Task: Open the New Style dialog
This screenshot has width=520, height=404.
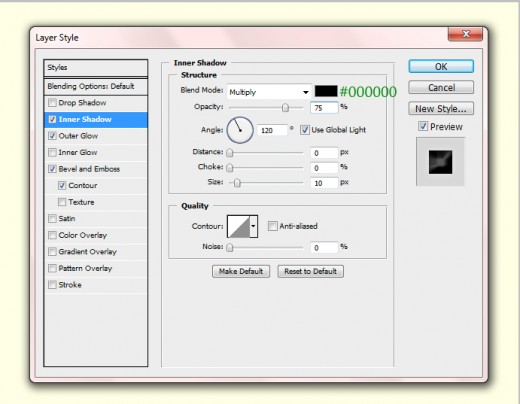Action: click(x=441, y=108)
